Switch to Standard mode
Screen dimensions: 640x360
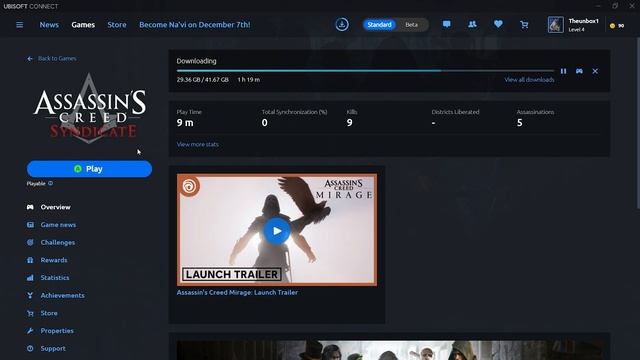point(379,24)
